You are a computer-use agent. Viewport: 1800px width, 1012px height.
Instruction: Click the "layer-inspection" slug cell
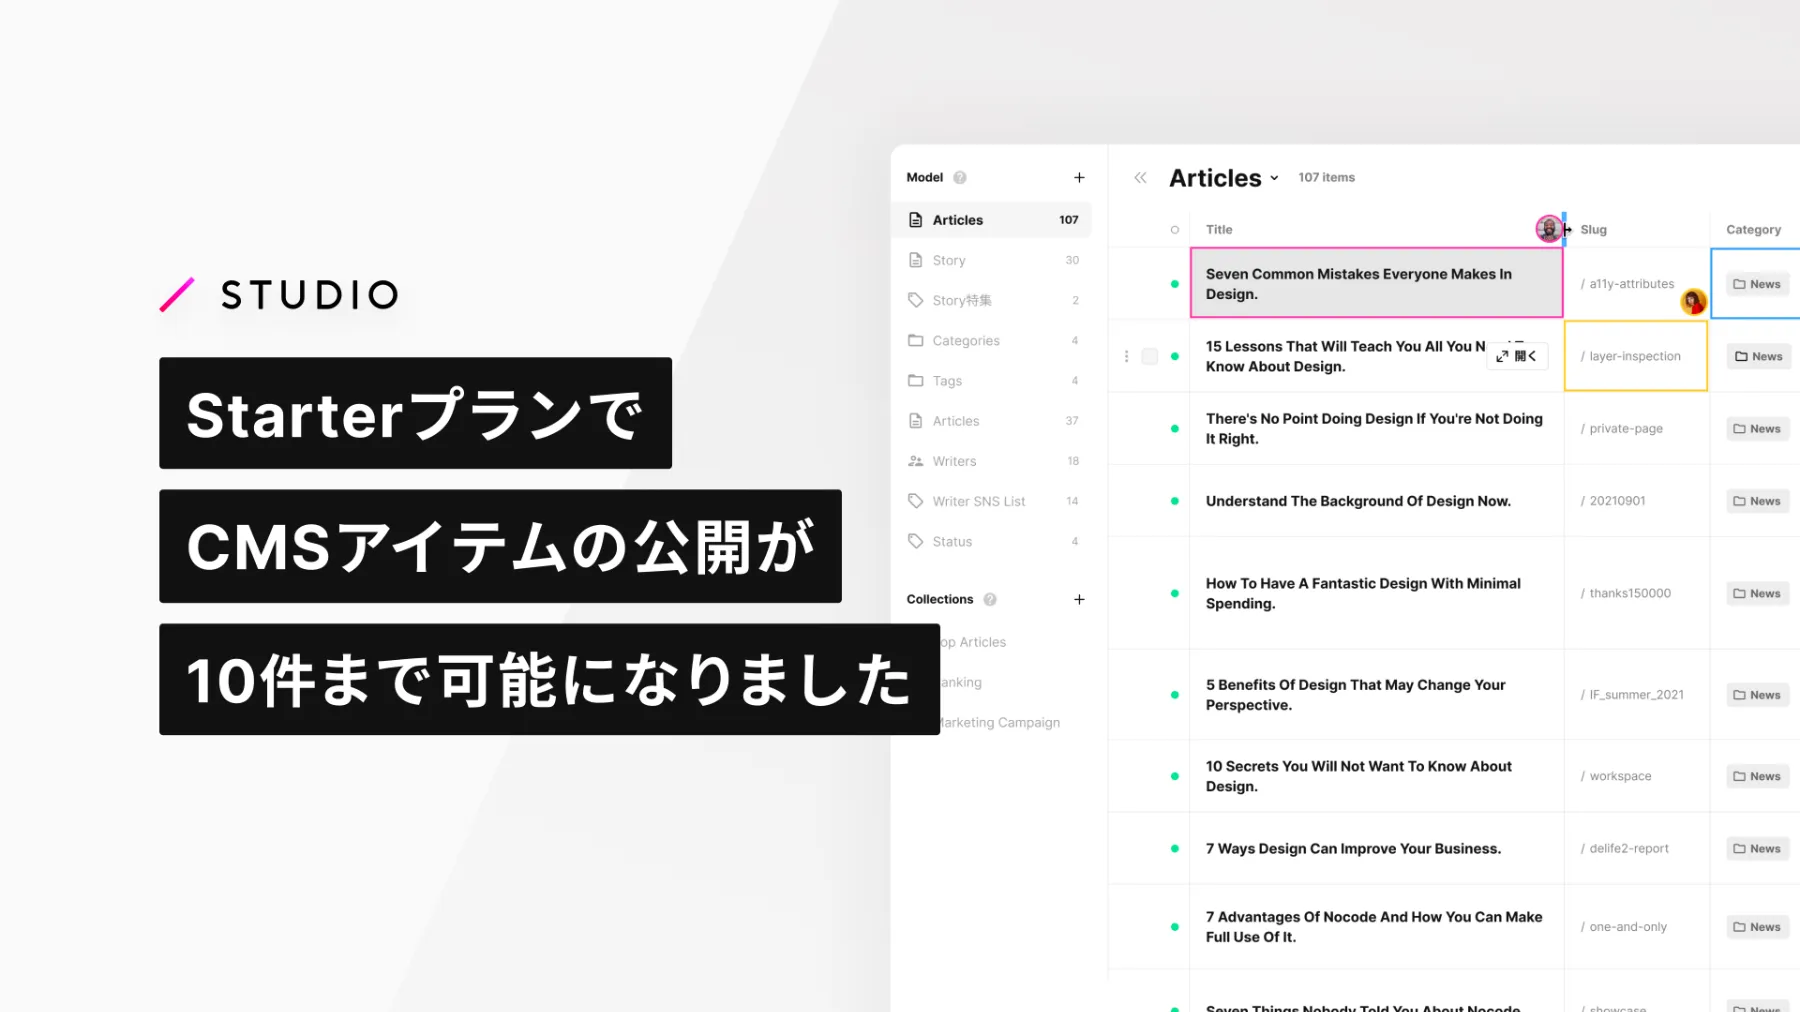tap(1637, 357)
